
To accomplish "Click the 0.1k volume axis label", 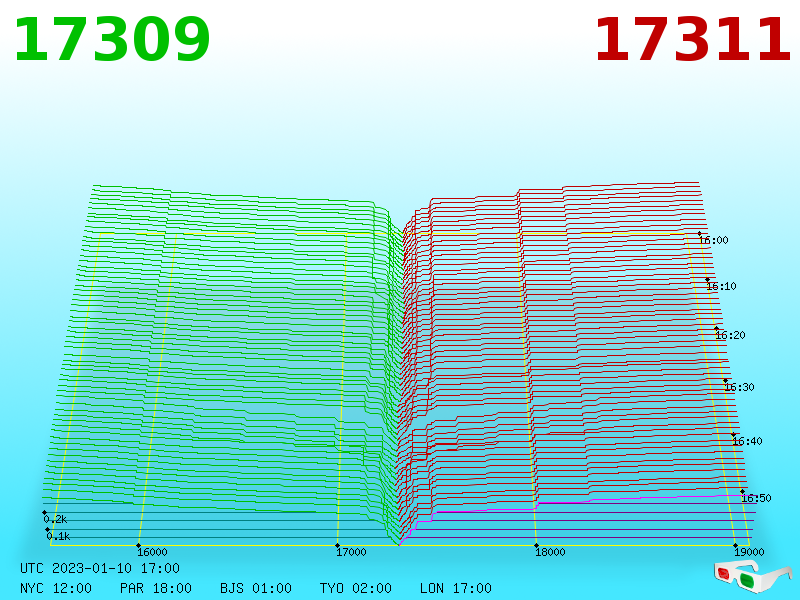I will (x=58, y=536).
